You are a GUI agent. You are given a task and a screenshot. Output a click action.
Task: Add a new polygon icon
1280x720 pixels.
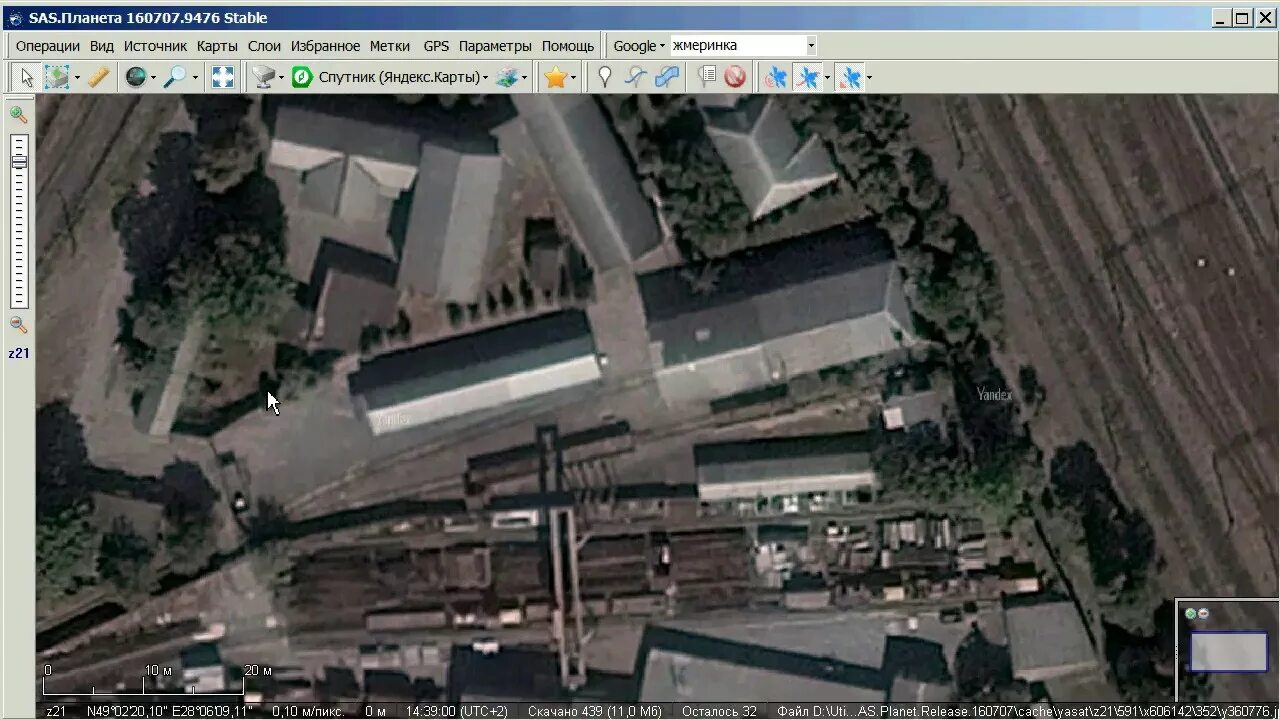(x=667, y=77)
